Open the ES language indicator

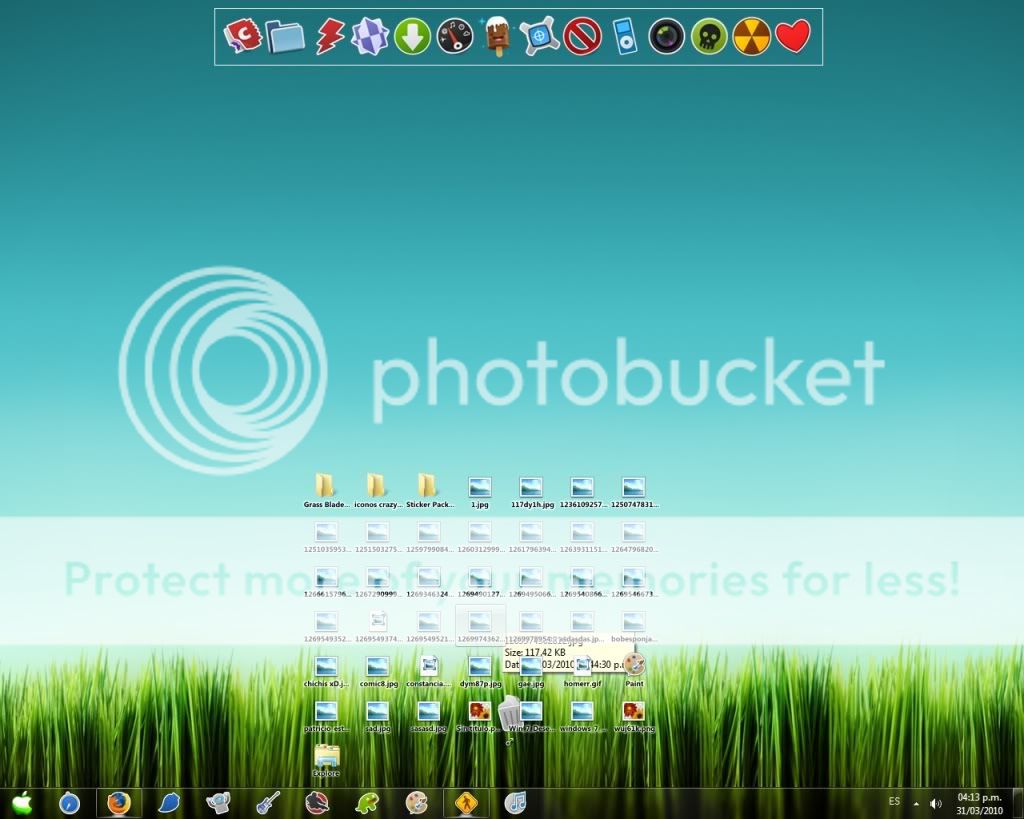pos(894,802)
